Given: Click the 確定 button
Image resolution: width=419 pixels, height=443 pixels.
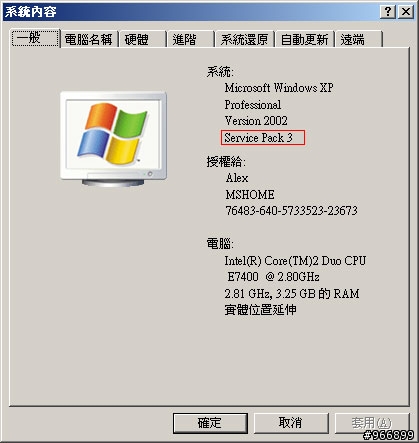Looking at the screenshot, I should (x=210, y=423).
